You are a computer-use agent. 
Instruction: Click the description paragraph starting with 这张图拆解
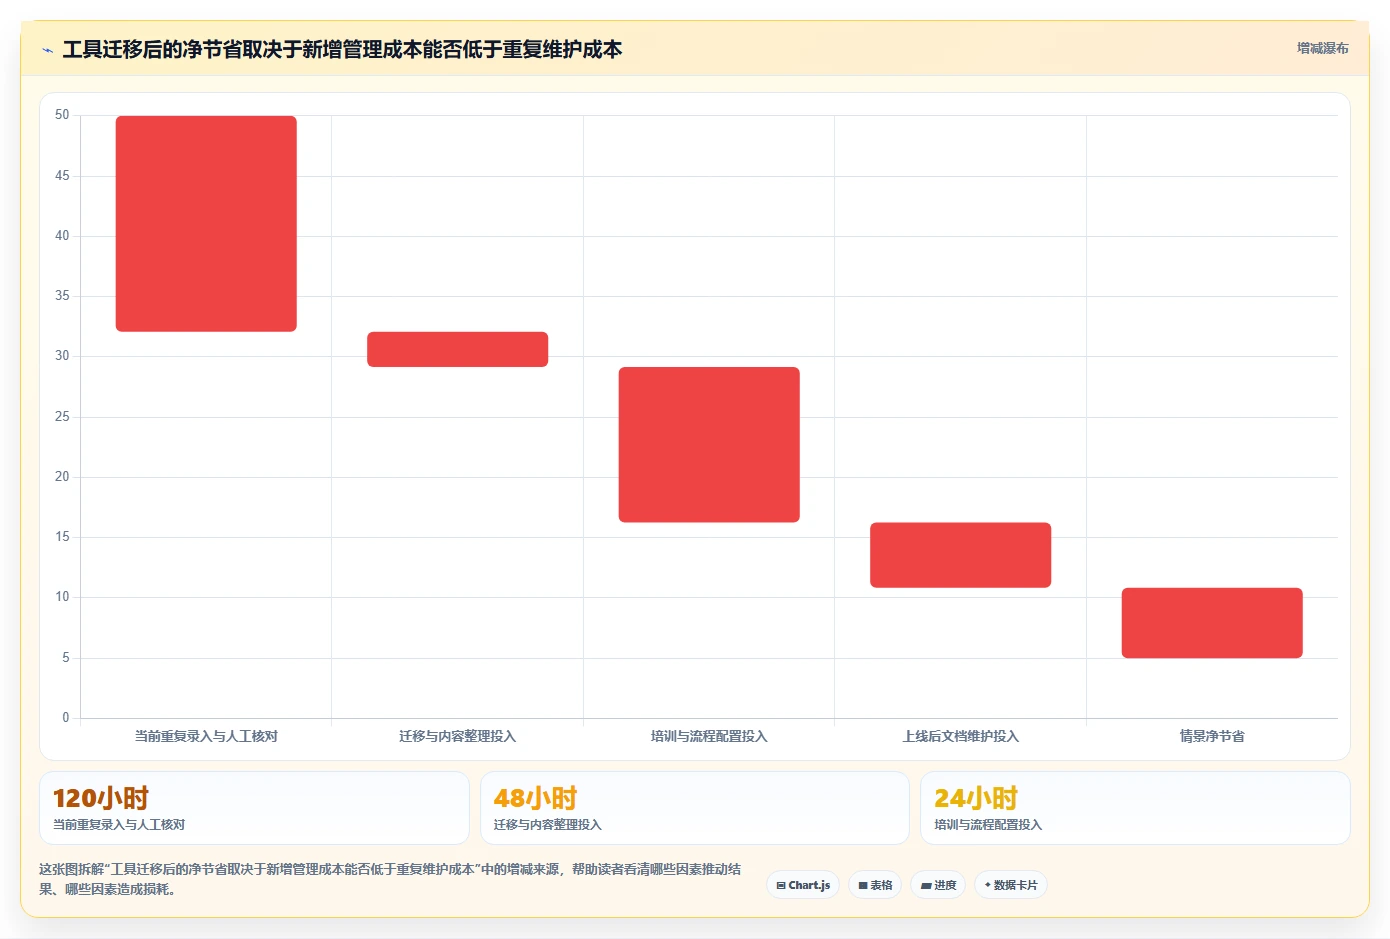[x=390, y=879]
